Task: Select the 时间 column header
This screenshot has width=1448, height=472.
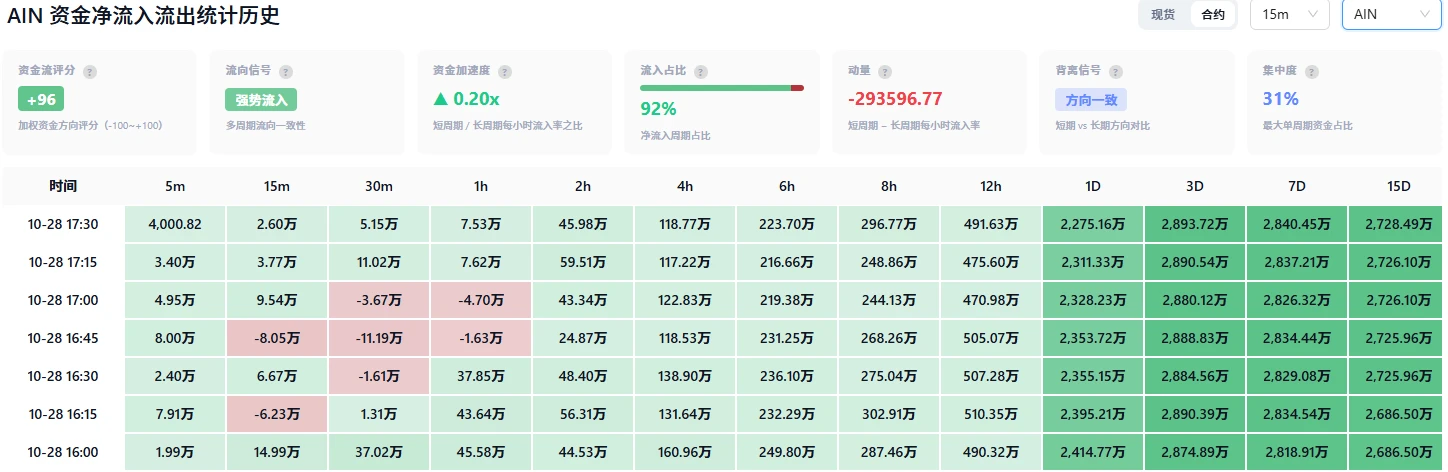Action: pos(63,186)
